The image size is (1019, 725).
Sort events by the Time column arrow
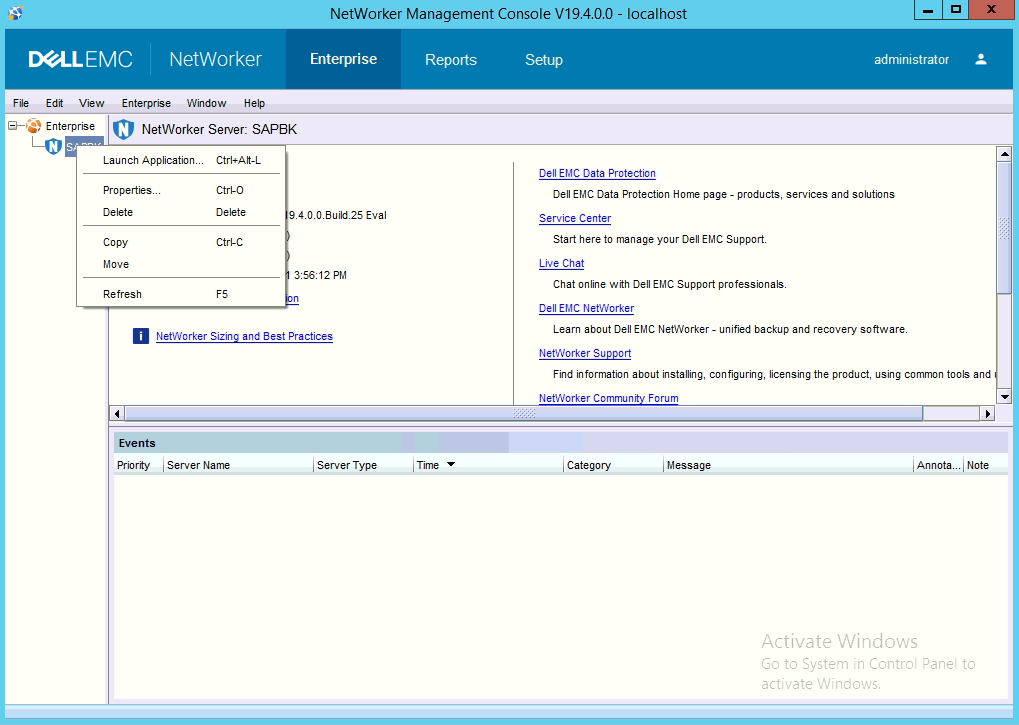pos(451,465)
